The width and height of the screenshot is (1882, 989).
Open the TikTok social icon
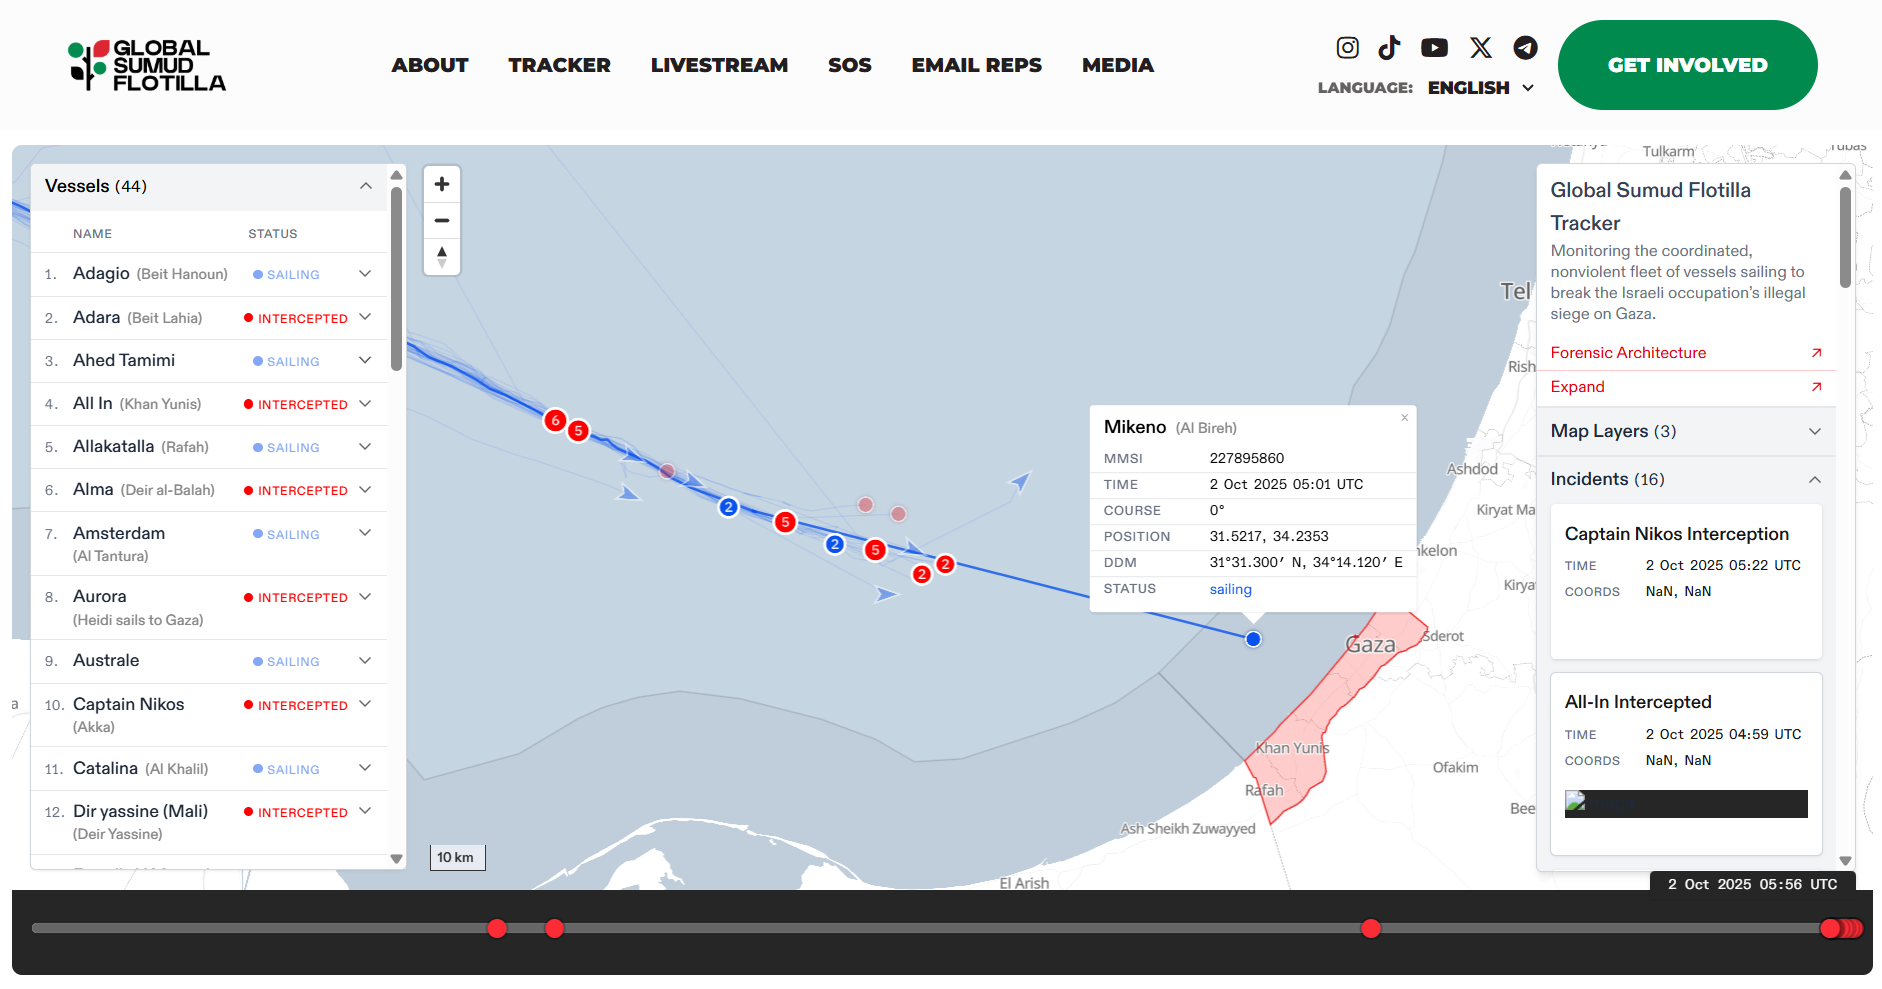tap(1389, 47)
